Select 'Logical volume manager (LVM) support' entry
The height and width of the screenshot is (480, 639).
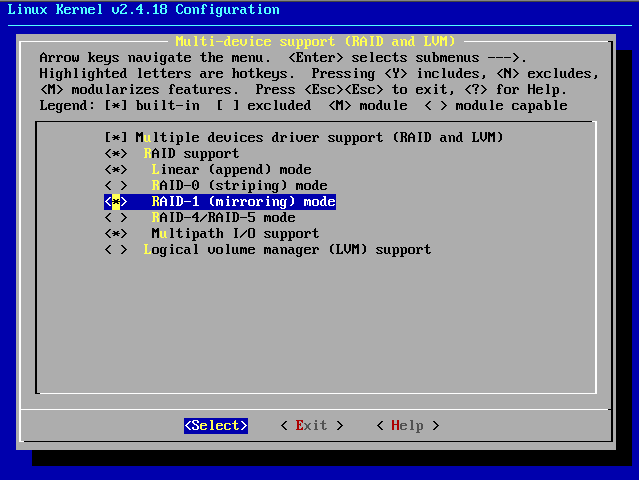287,249
